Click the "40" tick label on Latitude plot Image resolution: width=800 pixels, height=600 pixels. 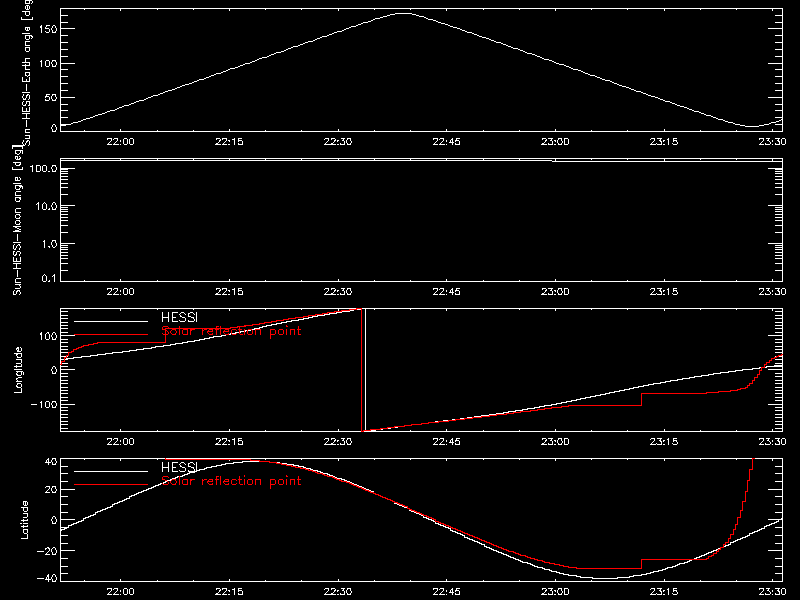(51, 462)
